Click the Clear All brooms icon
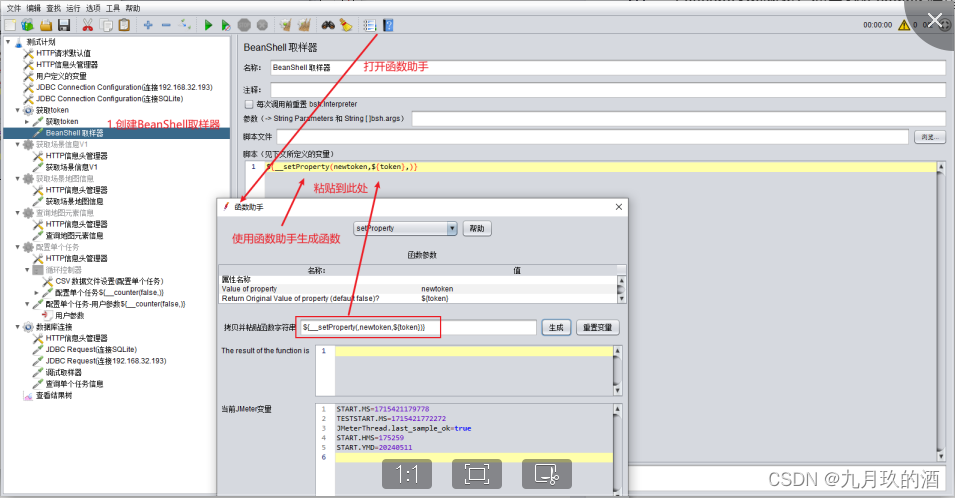 304,25
